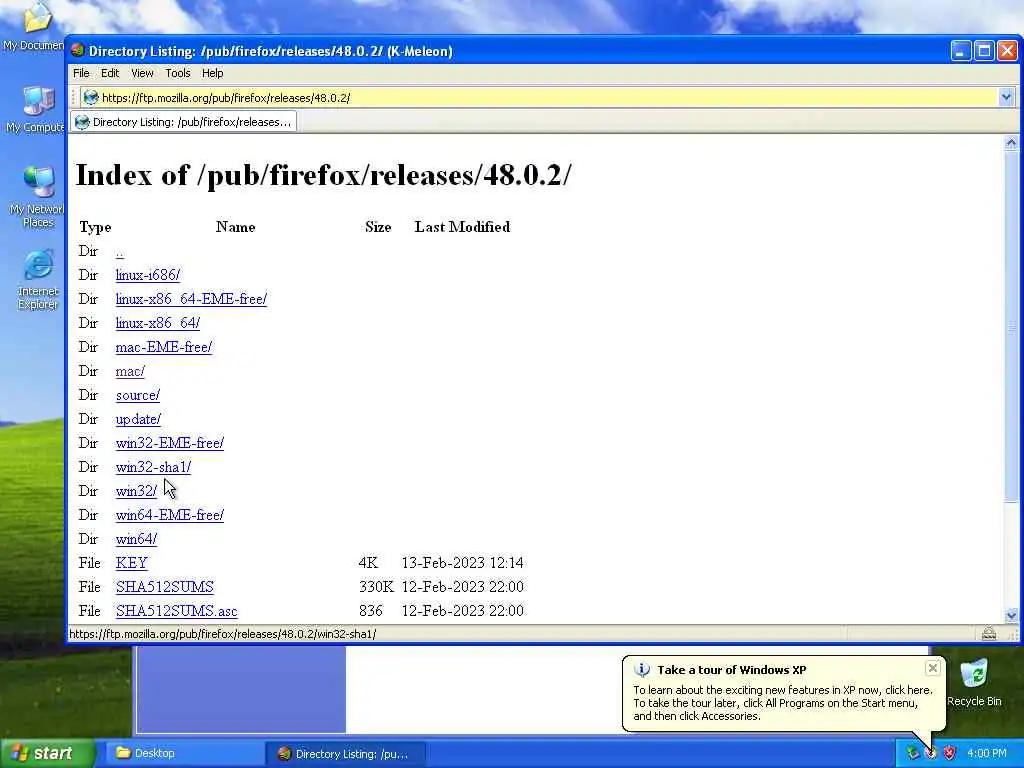
Task: Open the source/ directory link
Action: [138, 395]
